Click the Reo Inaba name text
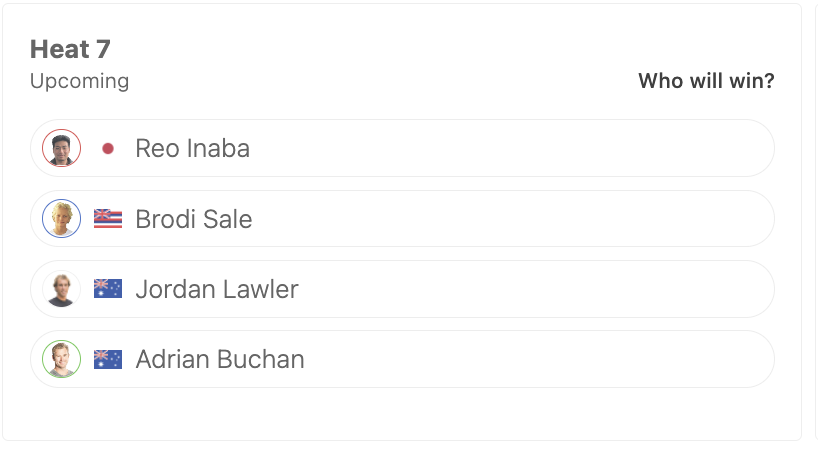 point(193,148)
